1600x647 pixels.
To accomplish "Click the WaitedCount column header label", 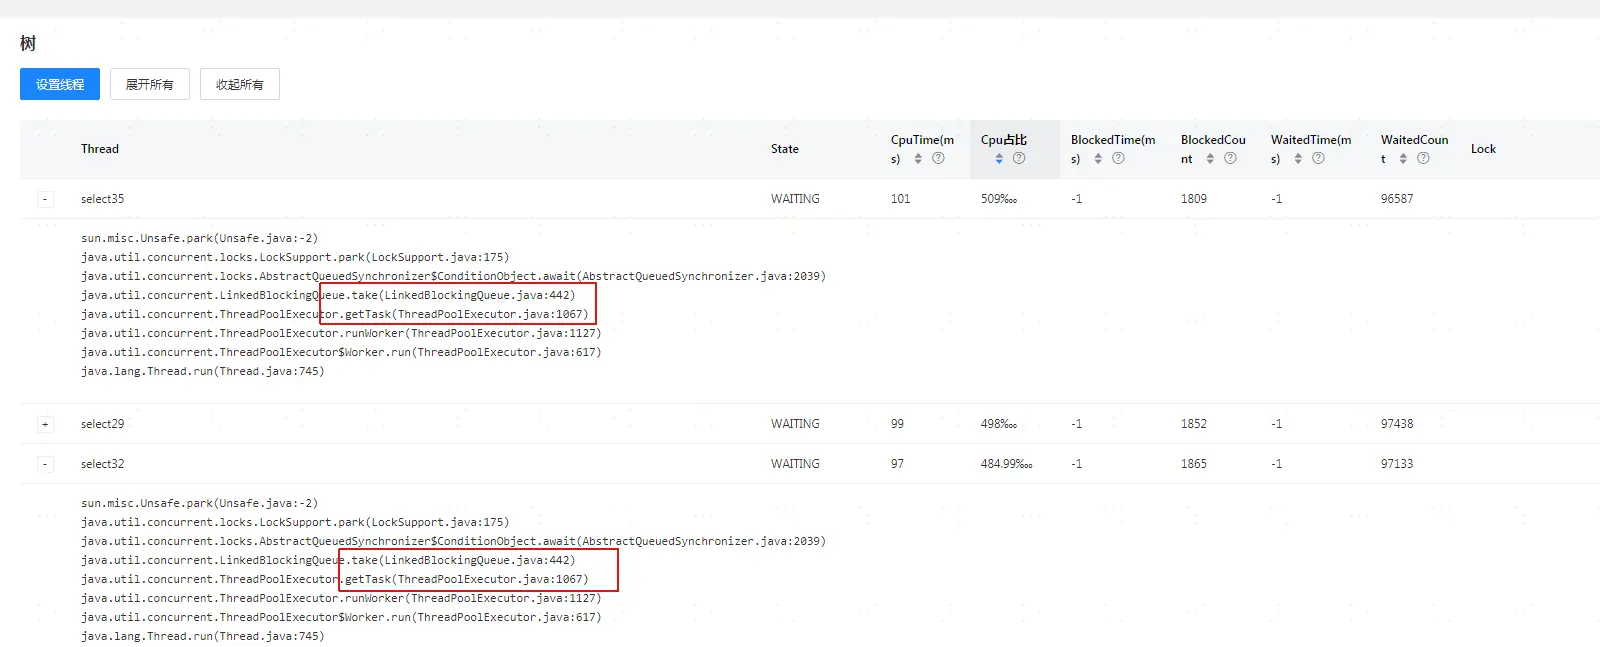I will pyautogui.click(x=1414, y=149).
